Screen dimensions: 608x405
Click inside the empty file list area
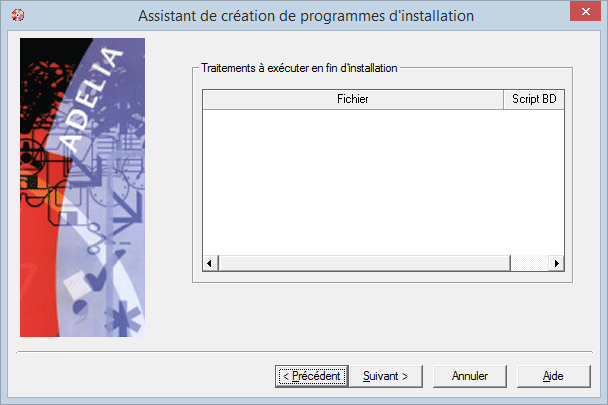click(x=383, y=182)
